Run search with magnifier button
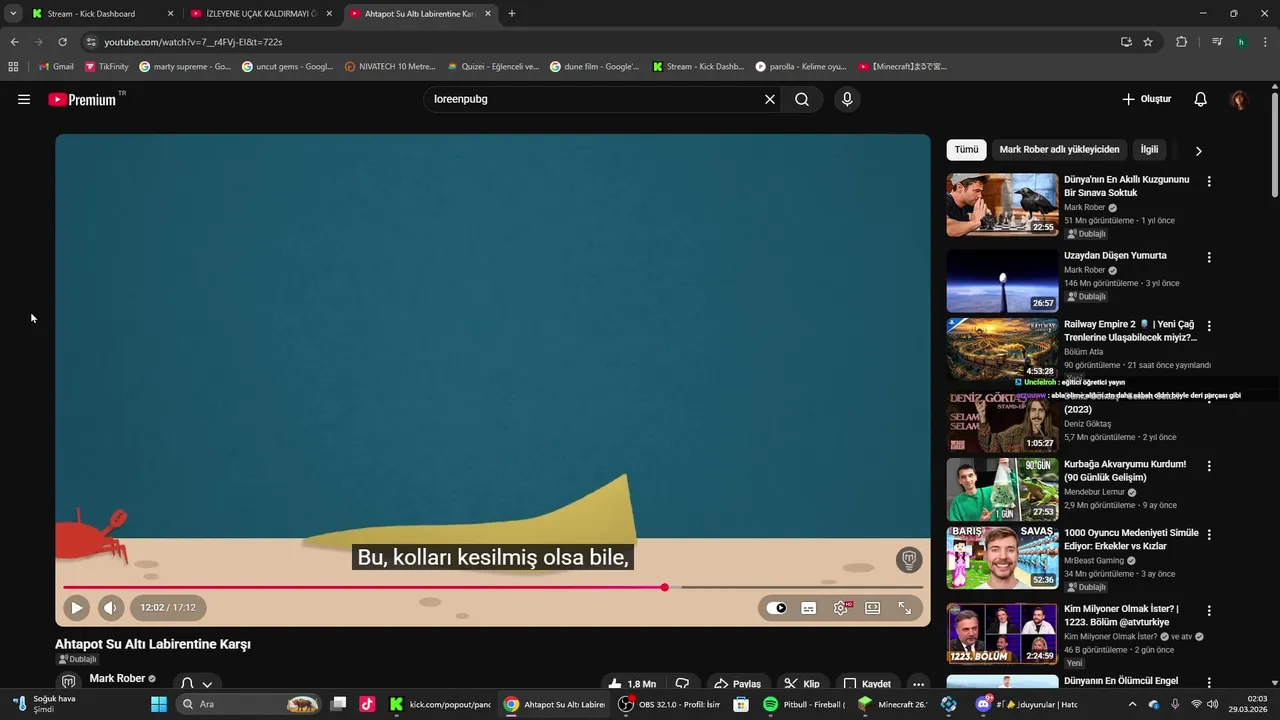 802,99
